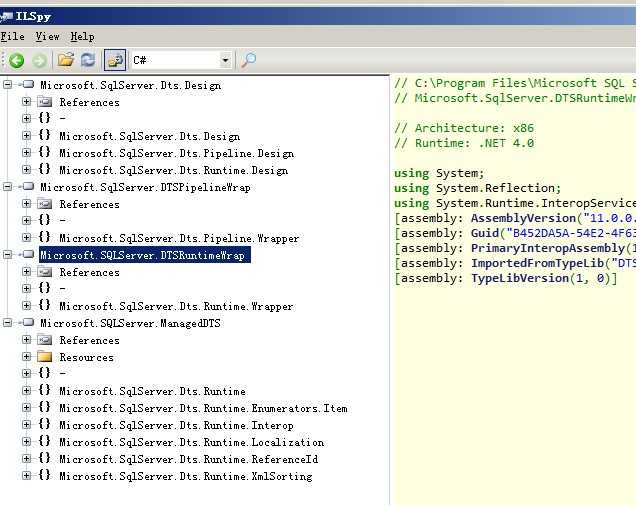Select the Microsoft.SqlServer.Dts.Runtime.Design namespace
The height and width of the screenshot is (505, 636).
click(x=174, y=170)
